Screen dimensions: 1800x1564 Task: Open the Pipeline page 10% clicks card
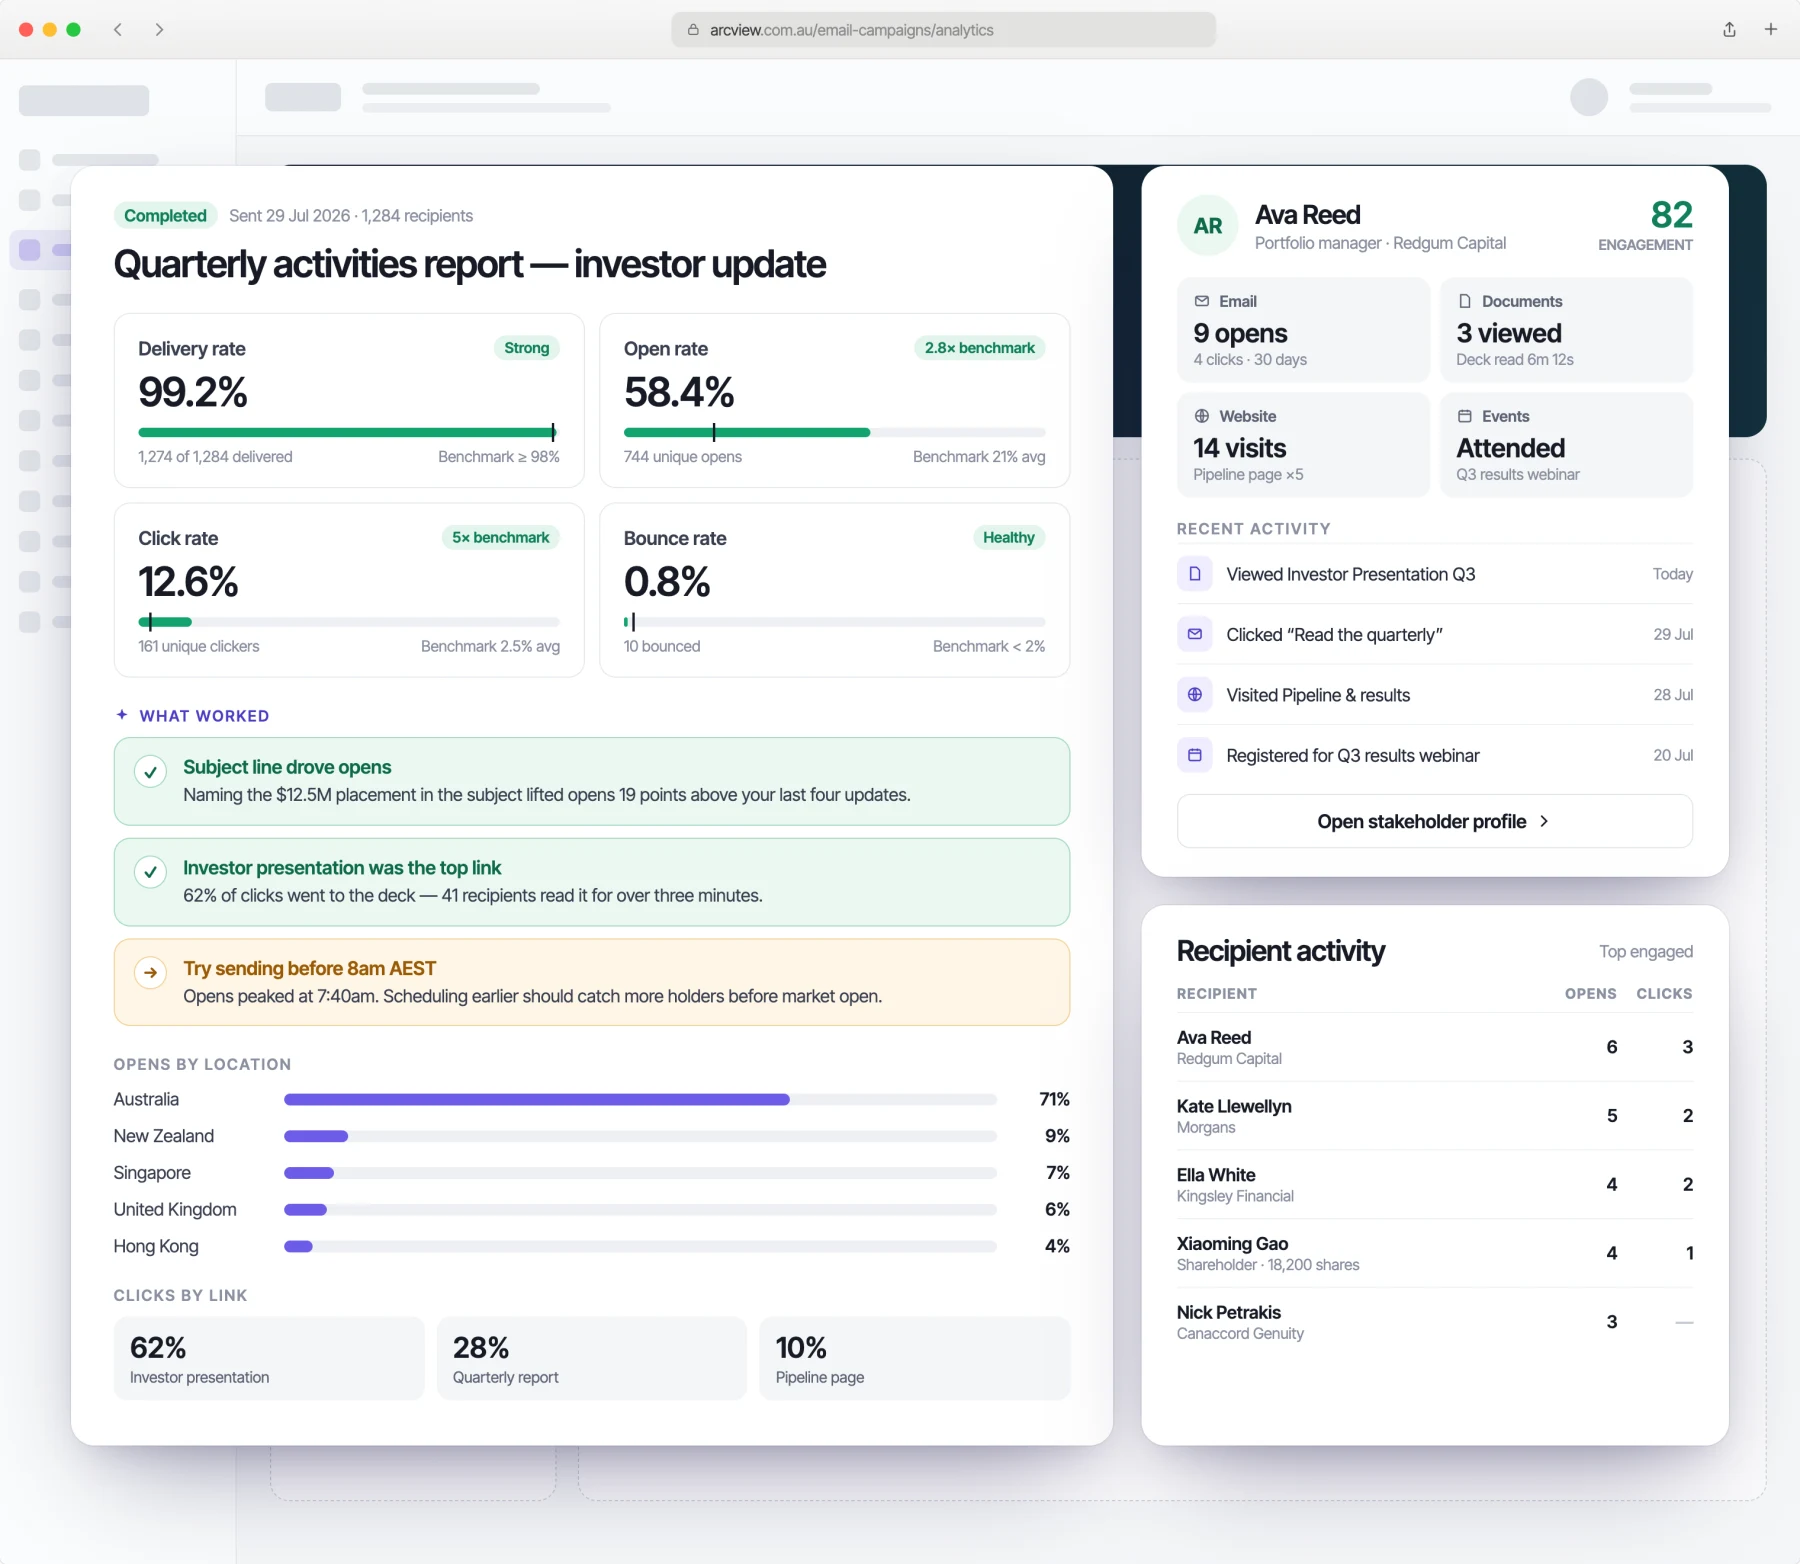914,1358
